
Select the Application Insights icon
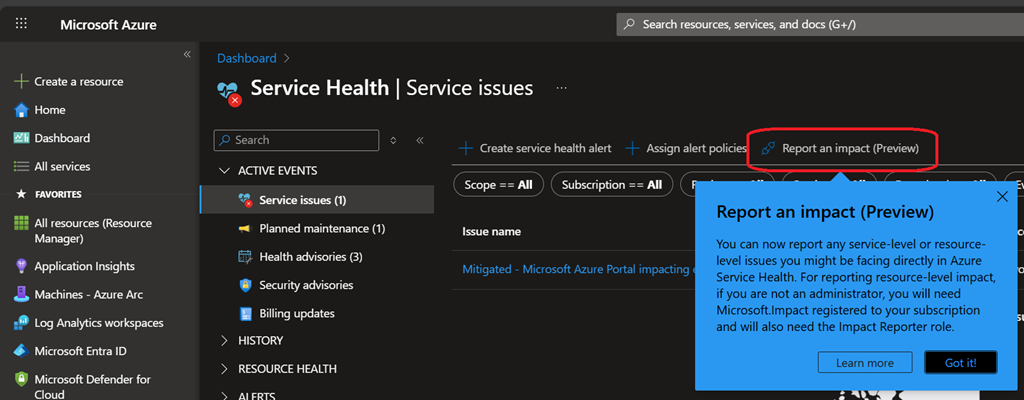21,267
